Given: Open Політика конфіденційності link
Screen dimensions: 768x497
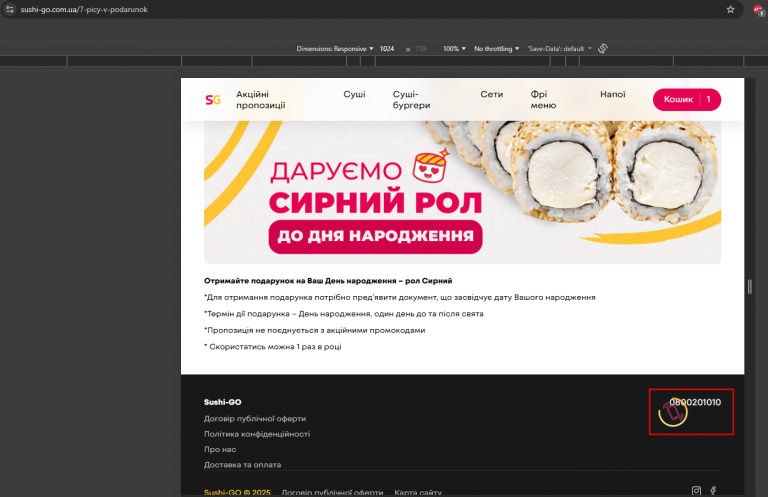Looking at the screenshot, I should point(257,434).
